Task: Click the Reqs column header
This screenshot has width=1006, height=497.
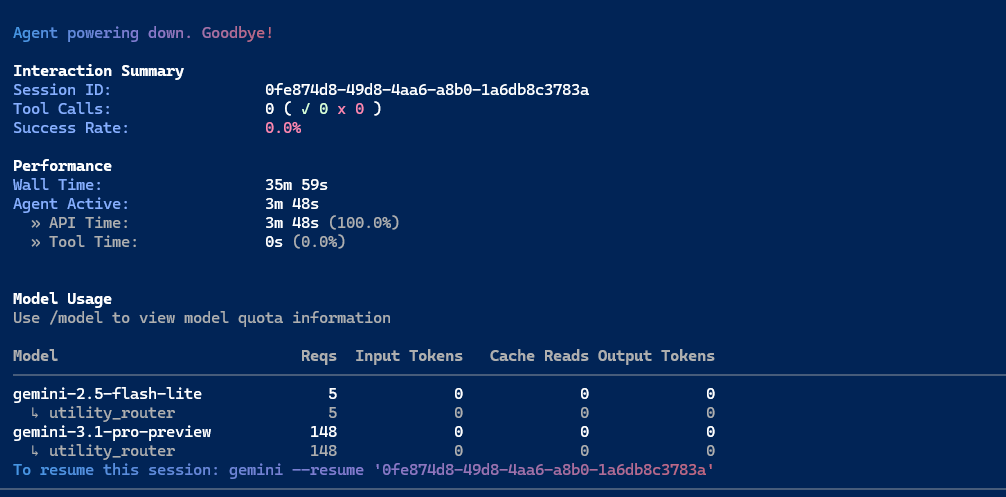Action: click(319, 355)
